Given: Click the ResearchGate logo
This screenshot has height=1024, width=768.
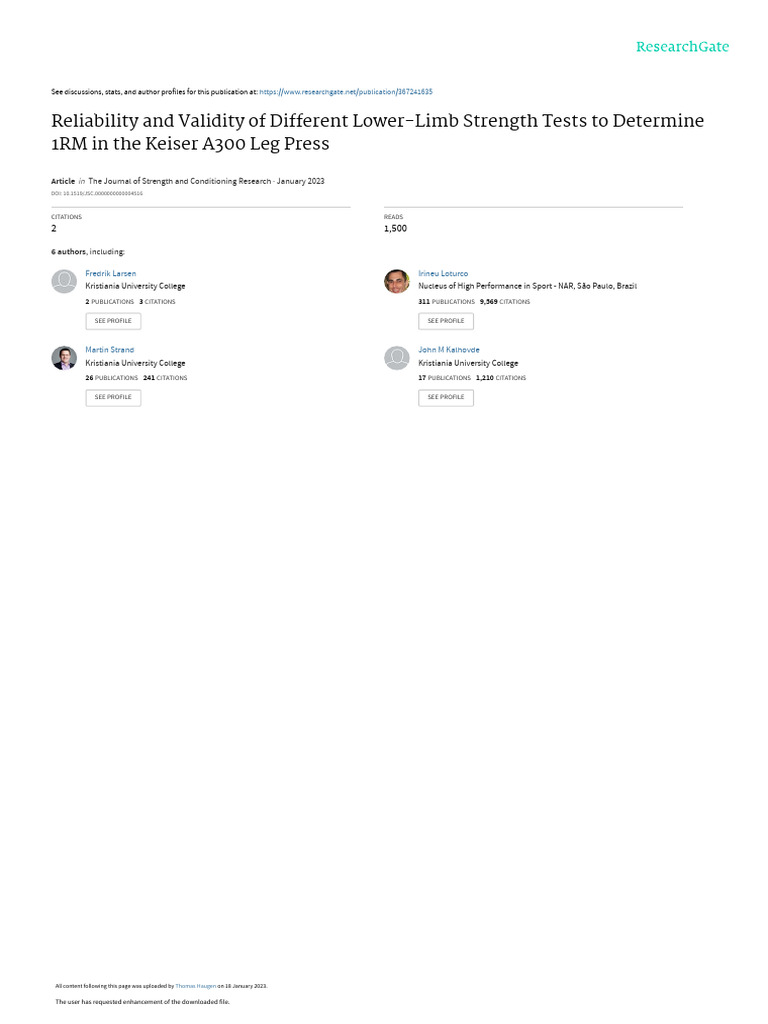Looking at the screenshot, I should pyautogui.click(x=682, y=47).
